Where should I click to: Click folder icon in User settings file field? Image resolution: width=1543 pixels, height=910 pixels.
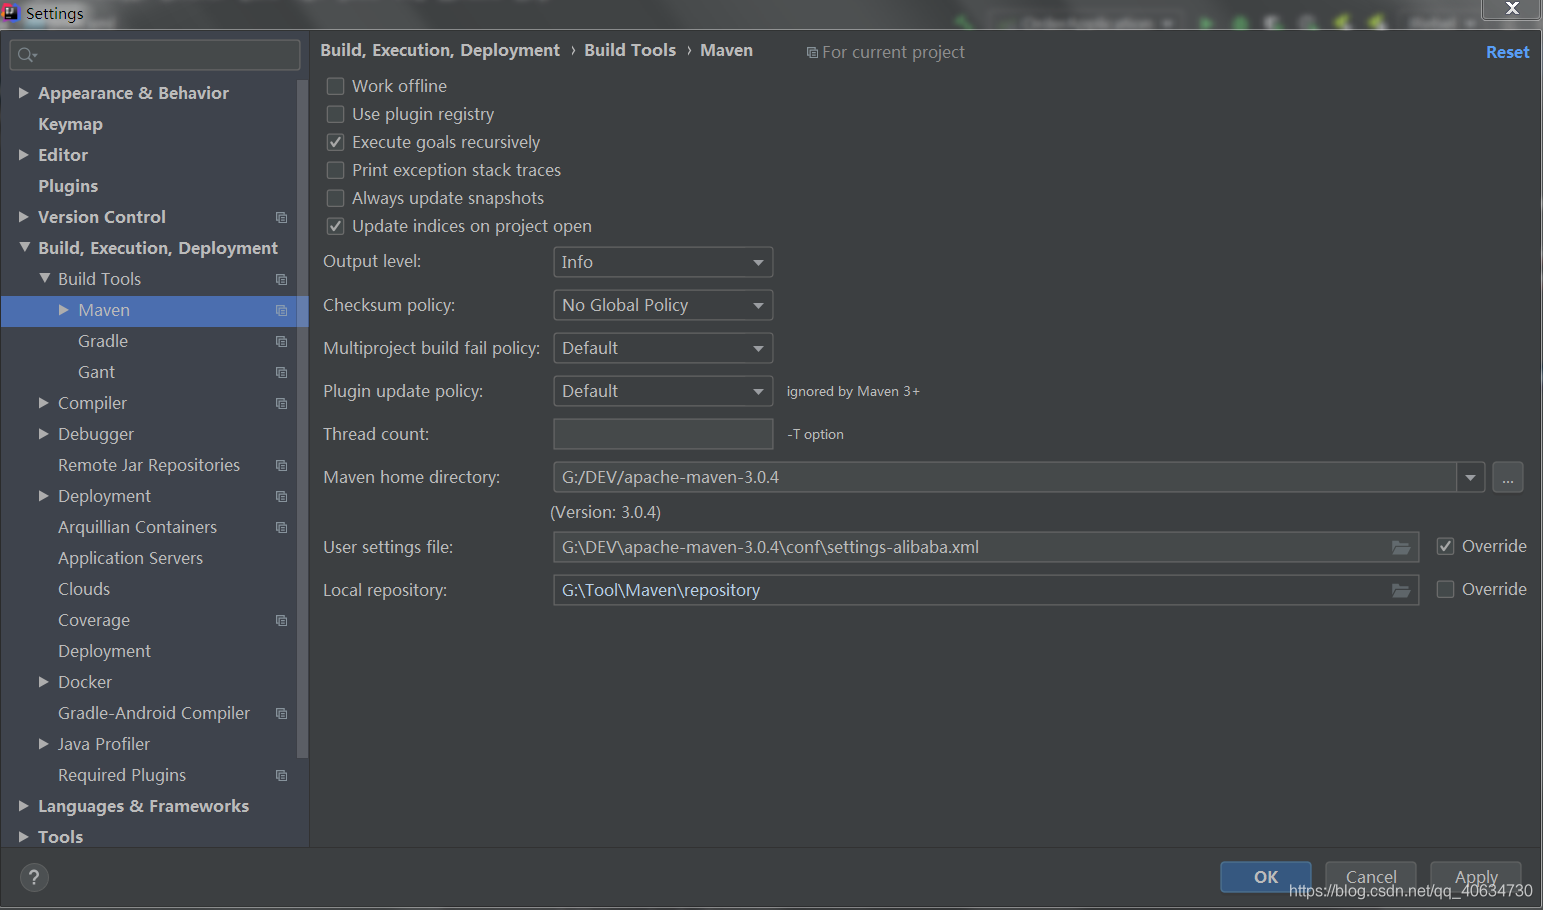tap(1401, 547)
